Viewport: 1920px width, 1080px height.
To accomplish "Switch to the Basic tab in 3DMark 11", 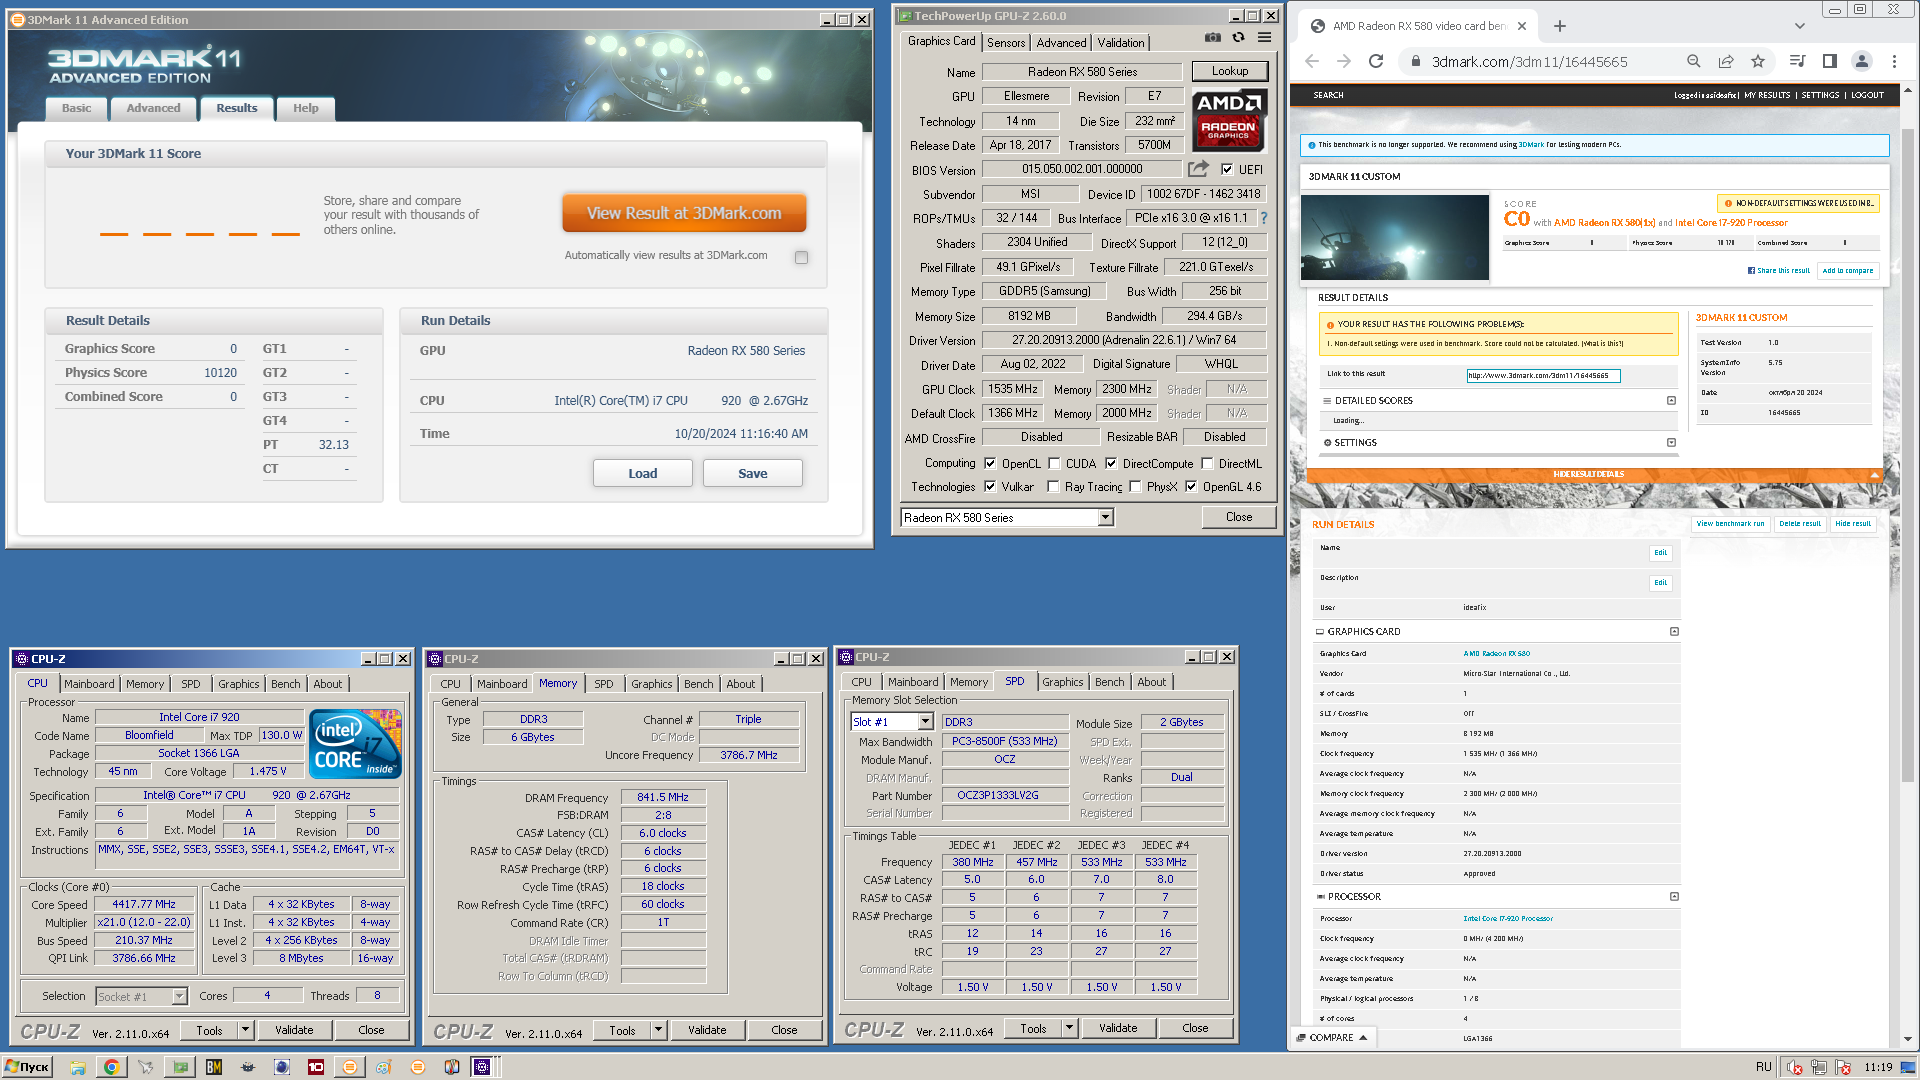I will tap(76, 108).
